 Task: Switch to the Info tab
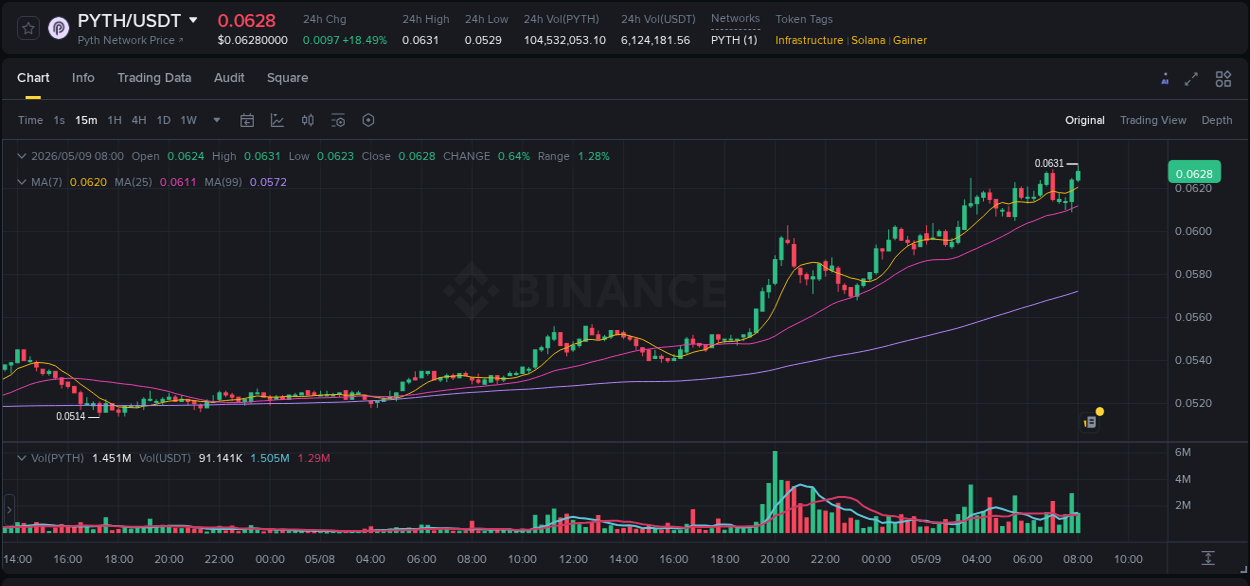[83, 78]
